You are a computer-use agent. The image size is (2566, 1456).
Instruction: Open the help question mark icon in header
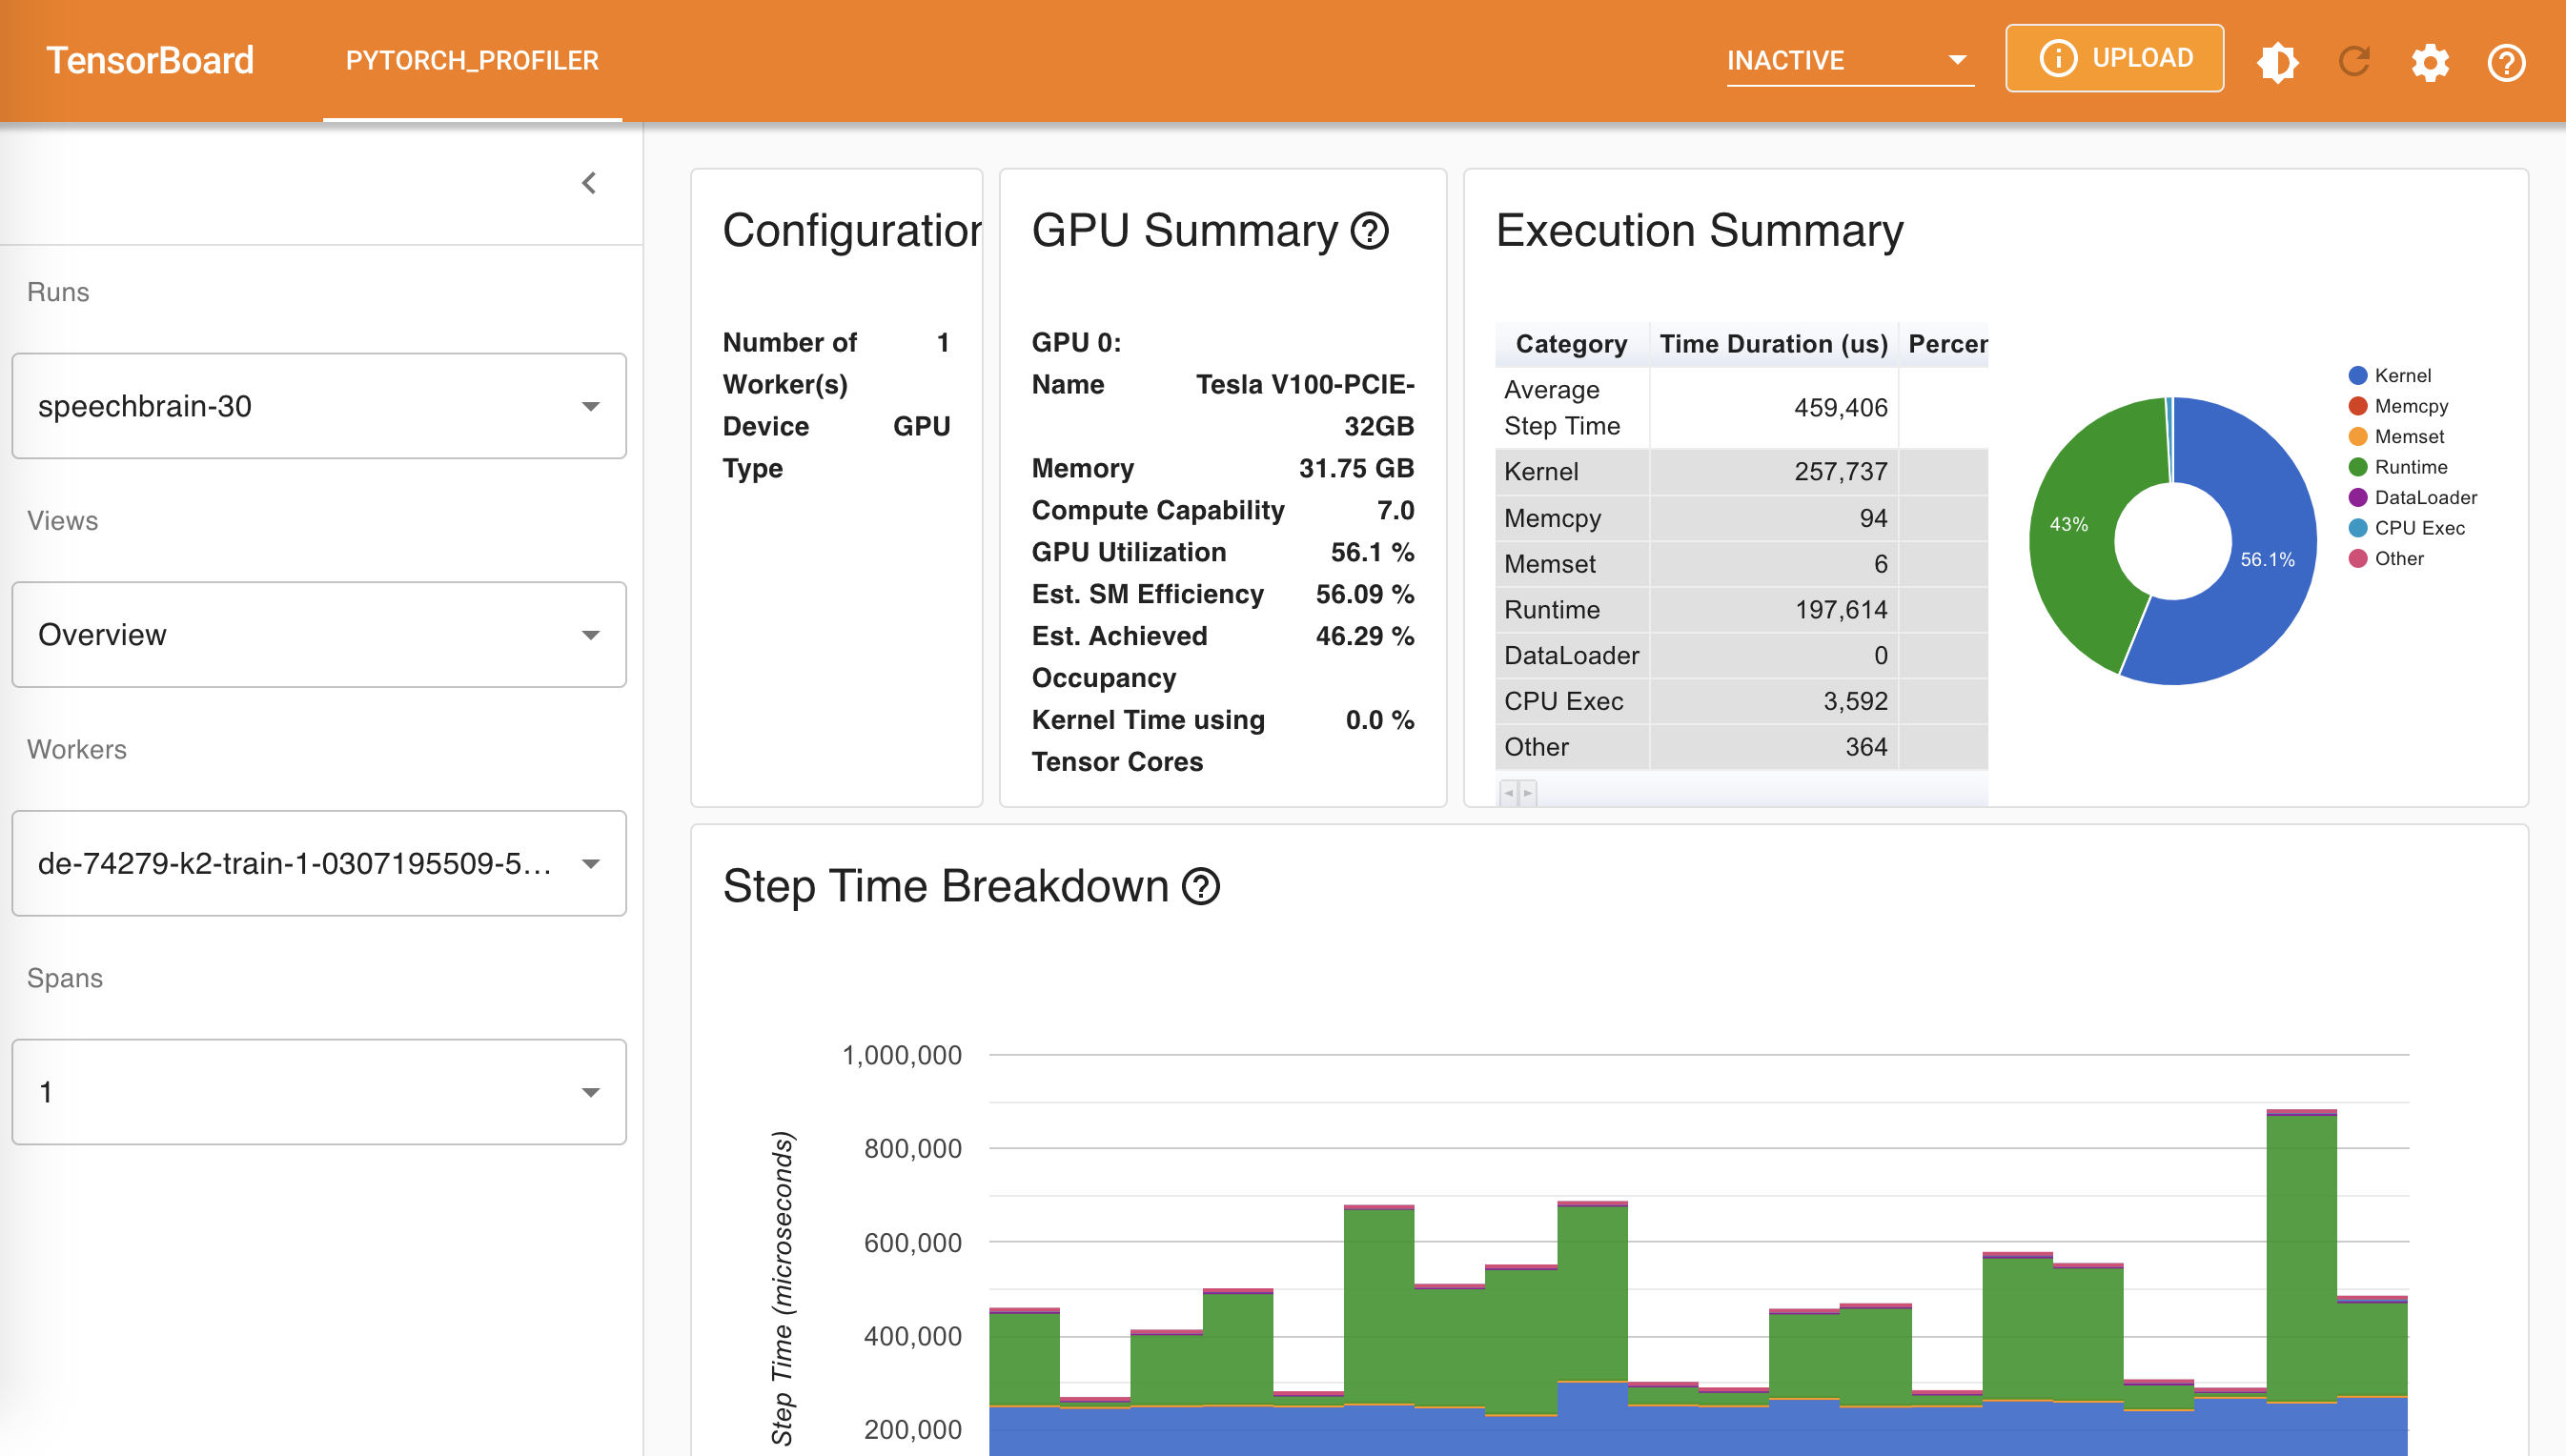2506,62
